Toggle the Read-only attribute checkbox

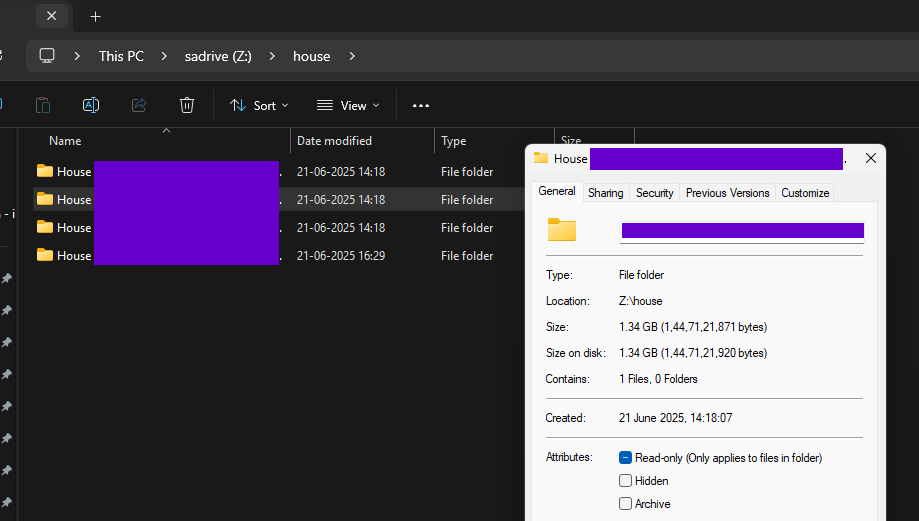click(625, 458)
